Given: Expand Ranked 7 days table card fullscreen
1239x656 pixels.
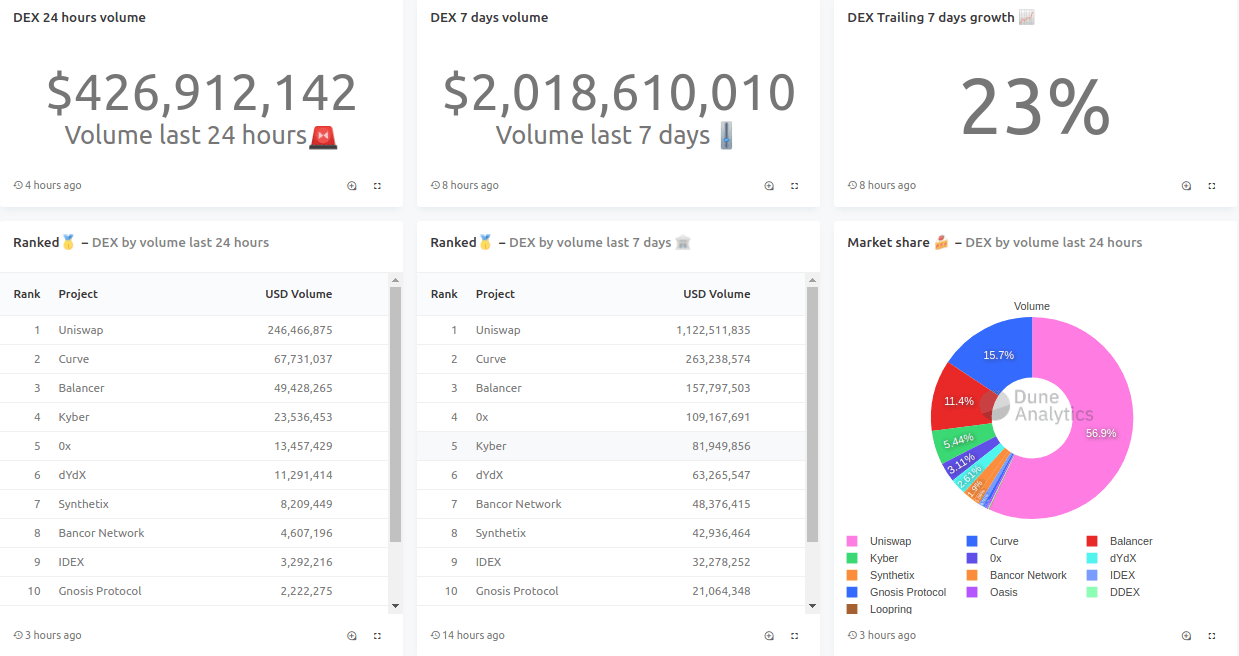Looking at the screenshot, I should (x=794, y=636).
